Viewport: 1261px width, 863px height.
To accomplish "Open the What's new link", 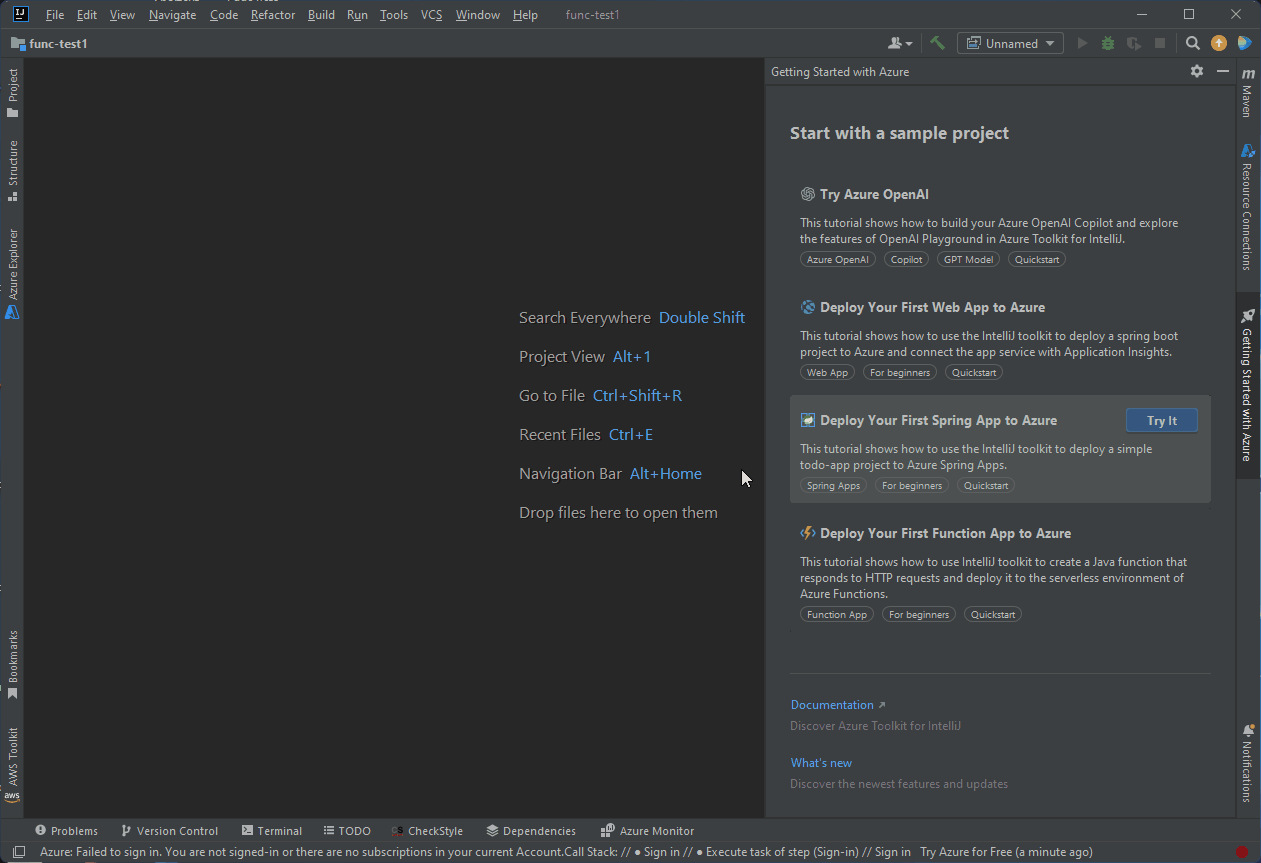I will click(x=821, y=763).
